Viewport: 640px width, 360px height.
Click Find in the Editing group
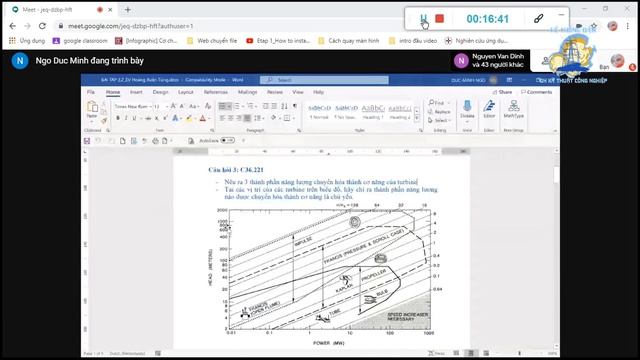pyautogui.click(x=436, y=103)
